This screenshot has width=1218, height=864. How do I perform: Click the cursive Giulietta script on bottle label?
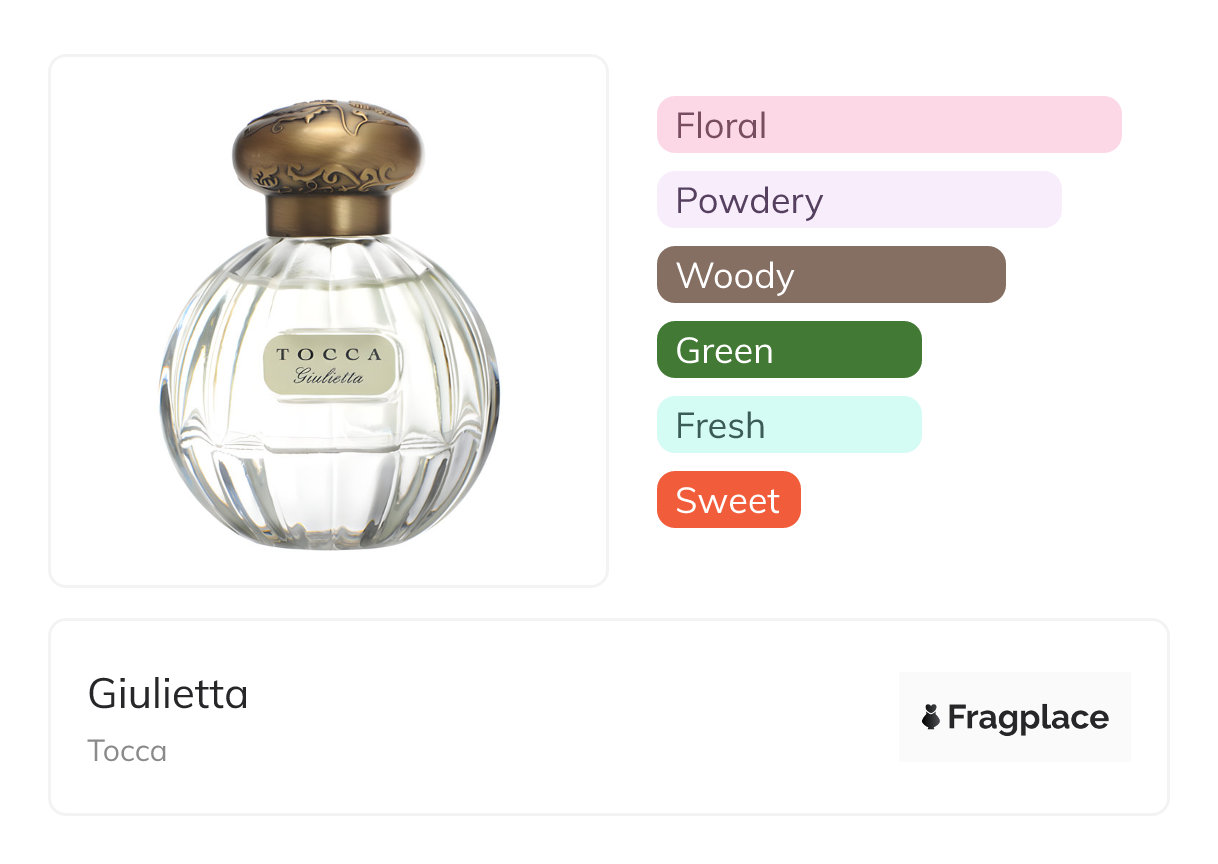[329, 376]
